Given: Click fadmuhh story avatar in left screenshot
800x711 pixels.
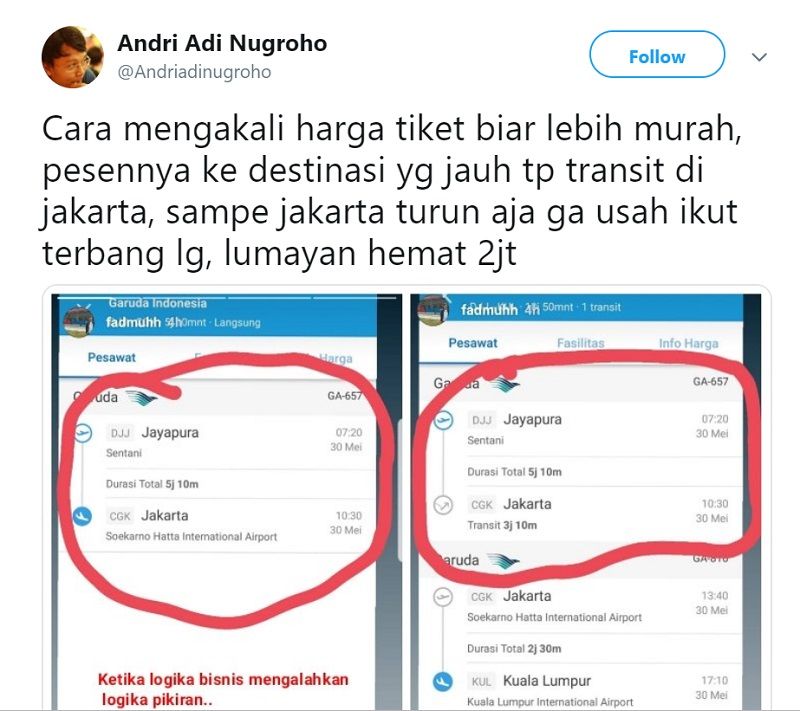Looking at the screenshot, I should click(79, 322).
